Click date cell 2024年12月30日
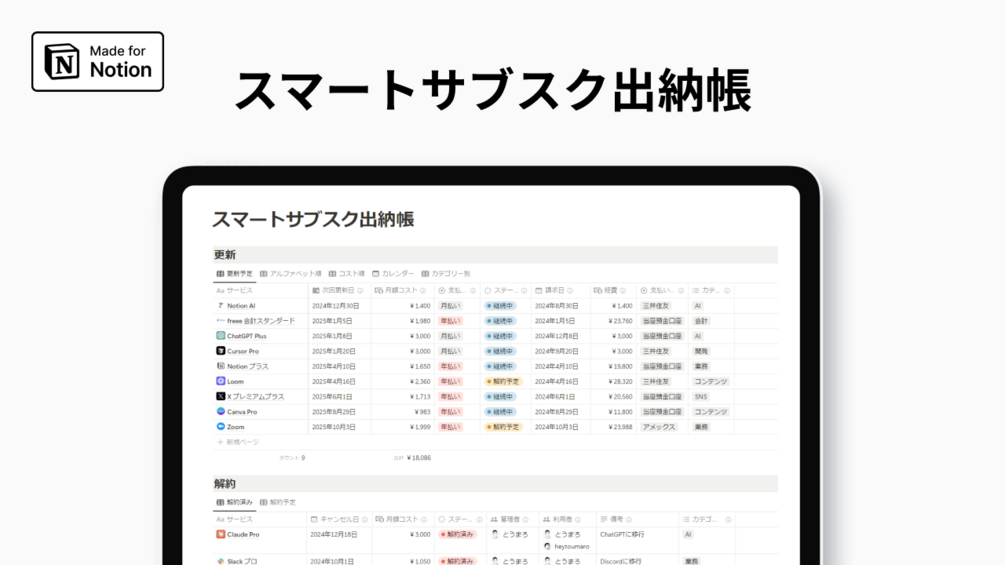The width and height of the screenshot is (1005, 565). (x=335, y=306)
